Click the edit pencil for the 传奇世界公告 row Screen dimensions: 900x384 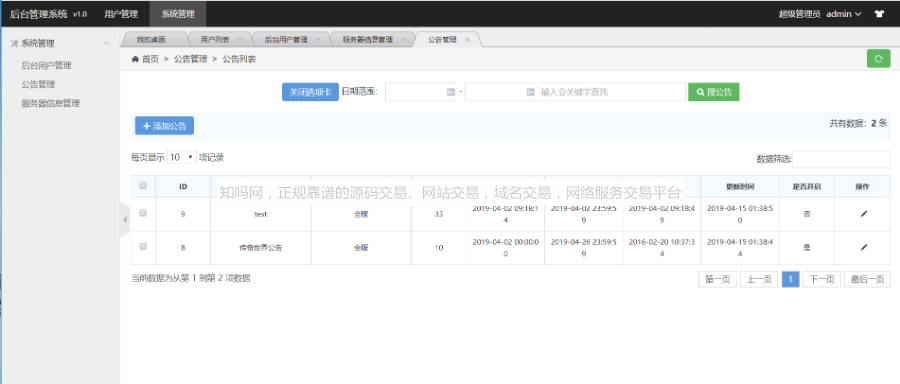point(864,247)
